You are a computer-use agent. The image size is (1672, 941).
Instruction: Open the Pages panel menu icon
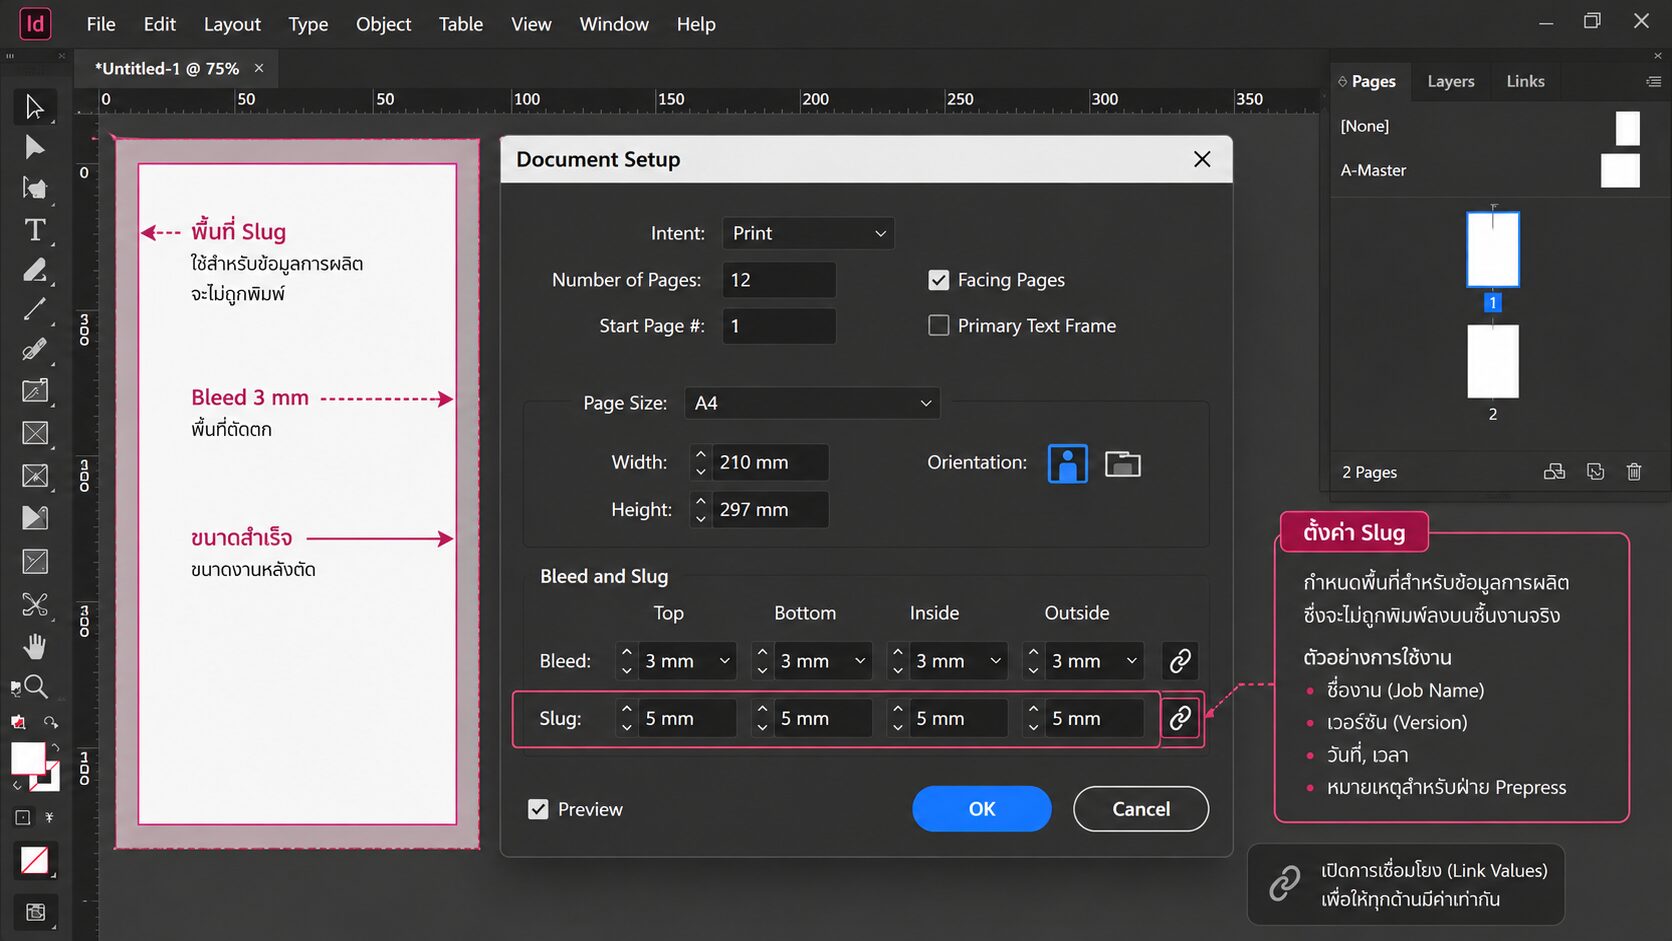point(1653,81)
